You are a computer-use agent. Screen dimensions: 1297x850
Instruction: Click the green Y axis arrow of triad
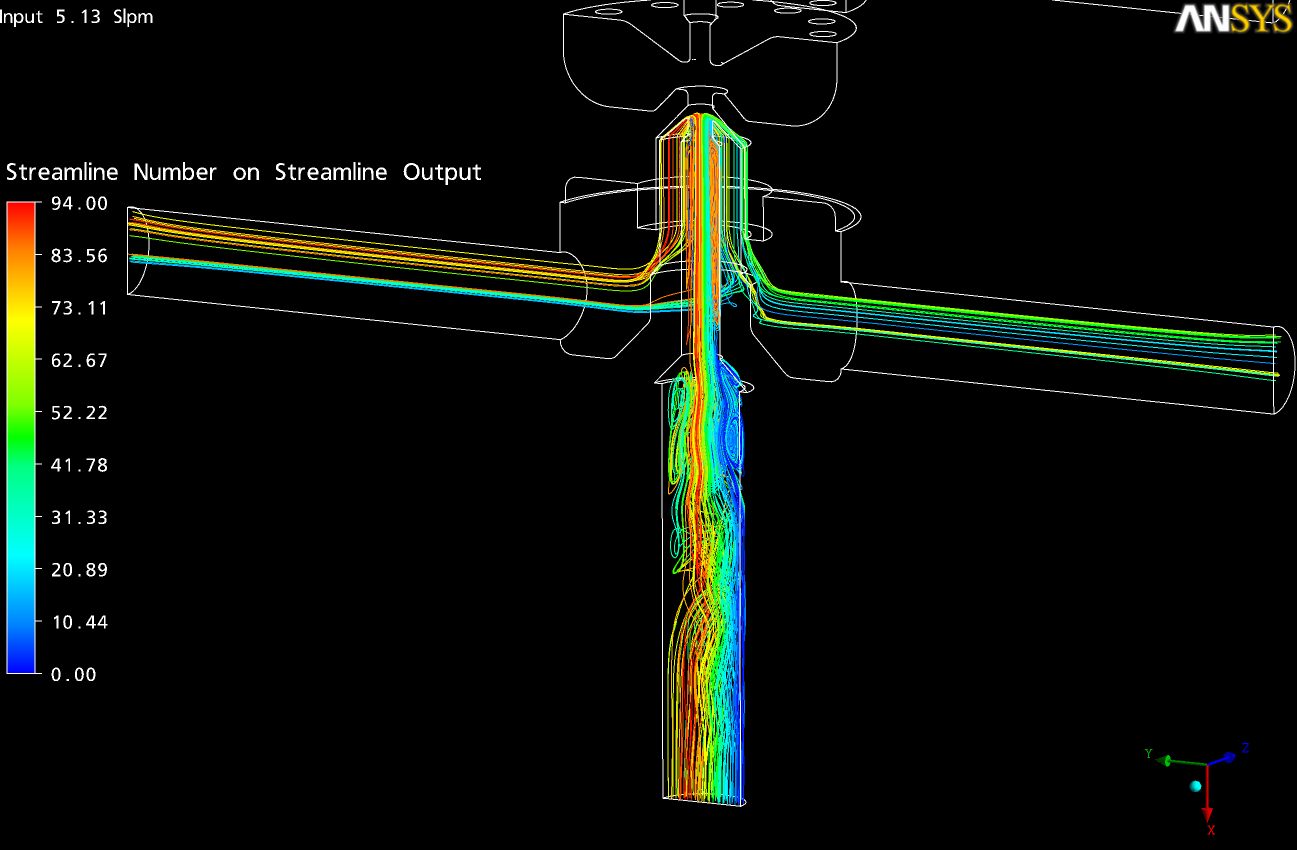click(x=1180, y=761)
